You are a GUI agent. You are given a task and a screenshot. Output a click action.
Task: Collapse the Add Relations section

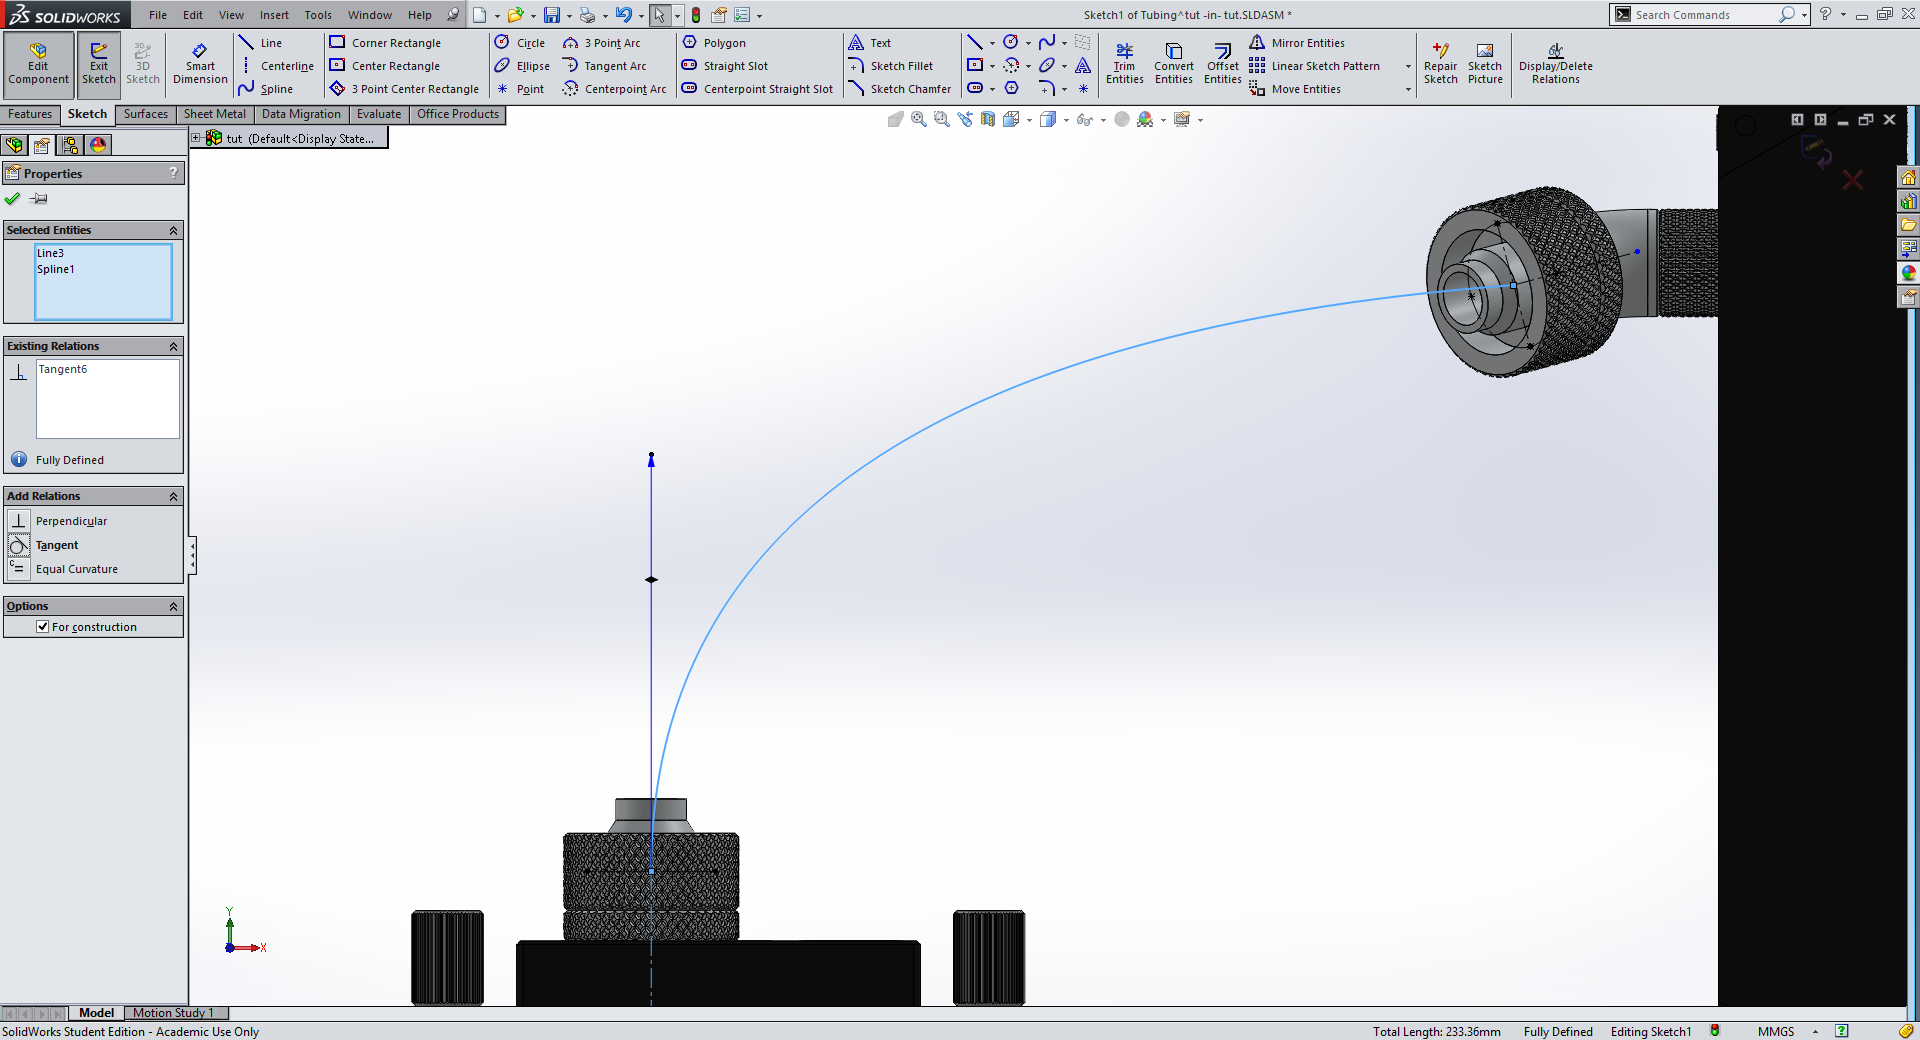click(173, 496)
